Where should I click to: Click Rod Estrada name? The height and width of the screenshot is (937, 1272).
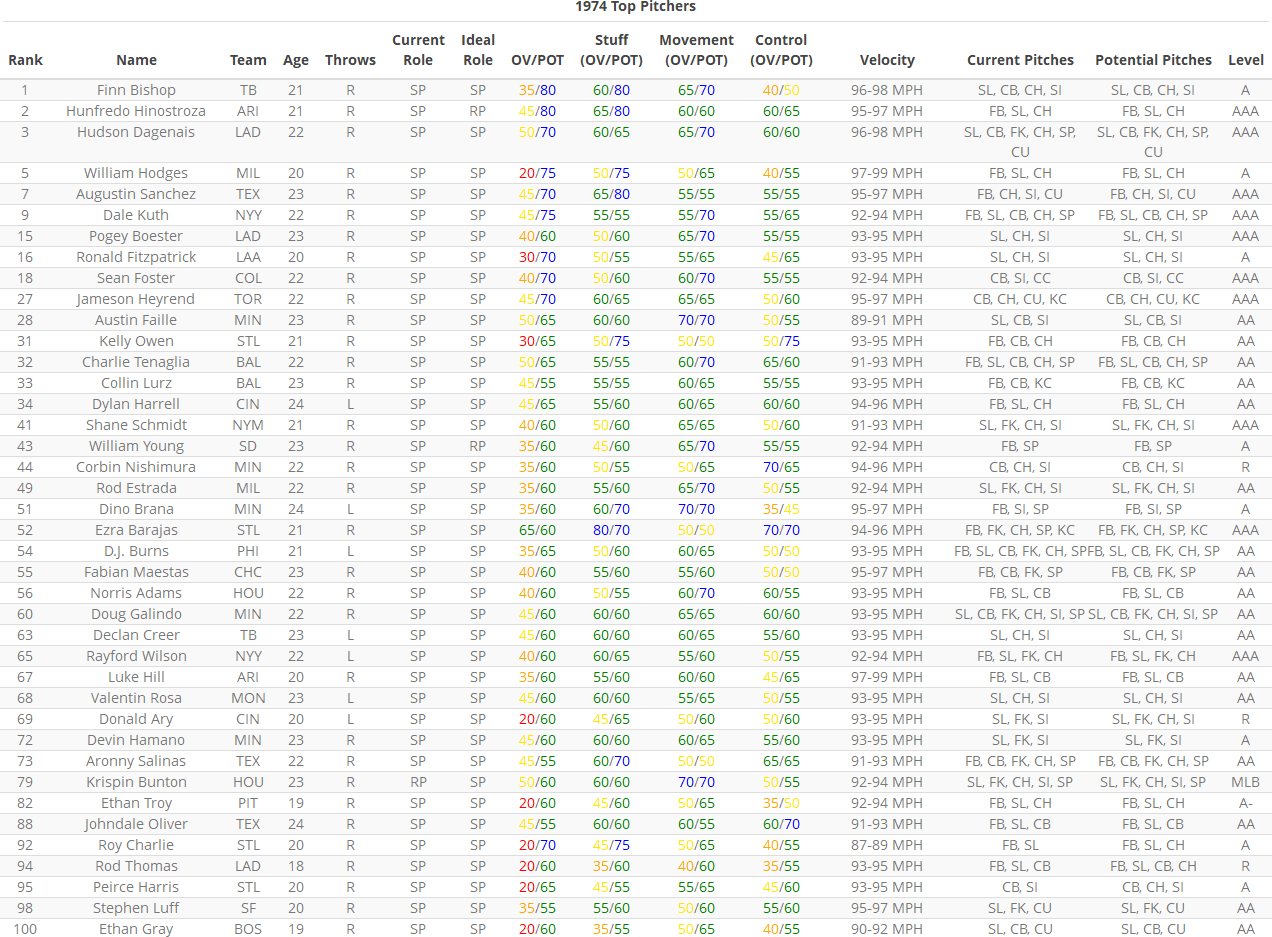click(136, 488)
